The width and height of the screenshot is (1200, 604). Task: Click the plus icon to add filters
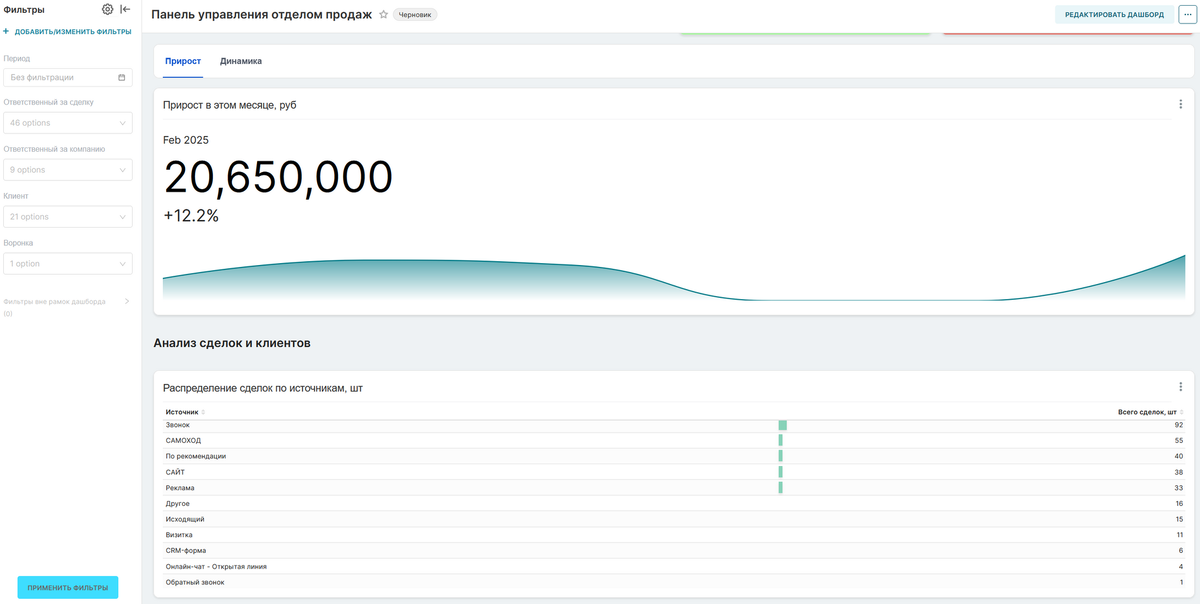coord(6,31)
